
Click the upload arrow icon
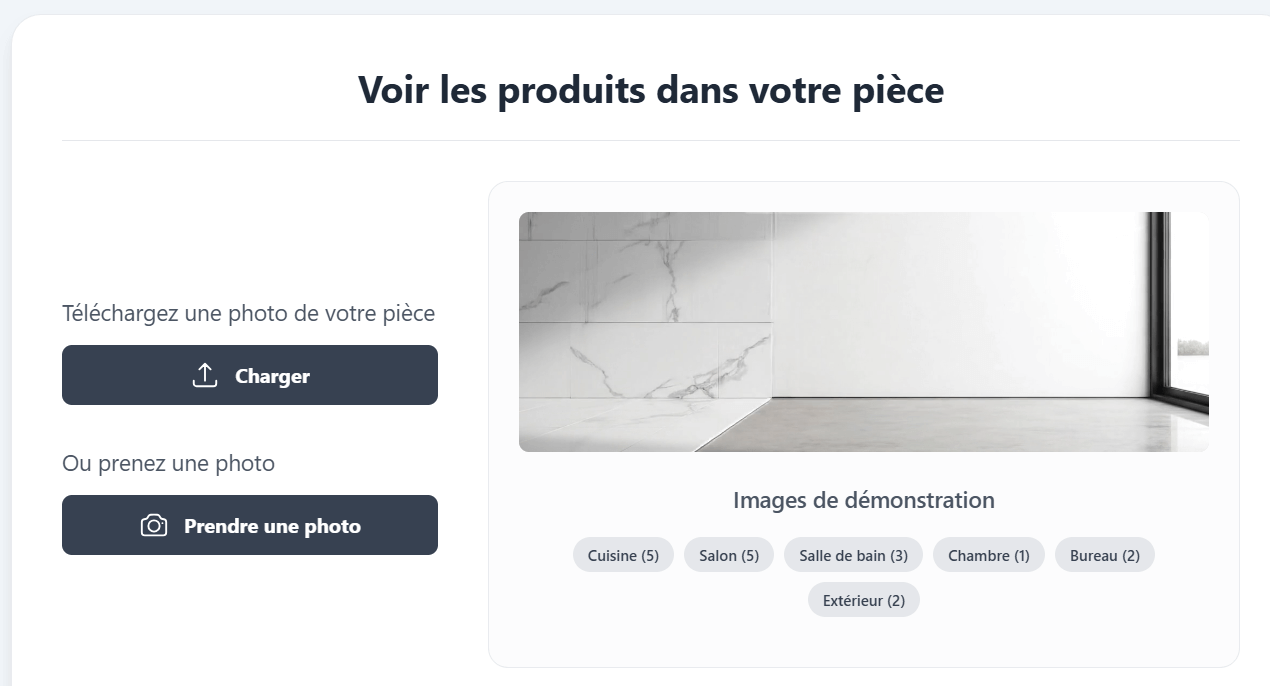[x=204, y=376]
